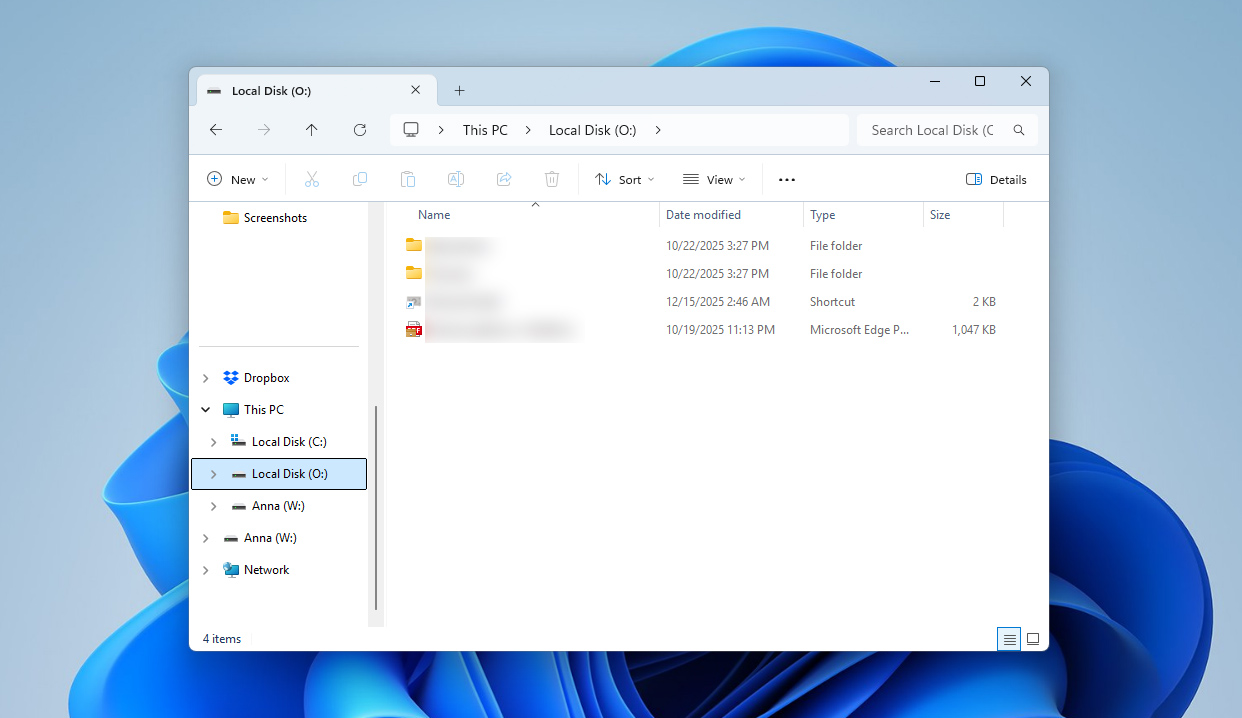
Task: Open the Sort dropdown
Action: 624,179
